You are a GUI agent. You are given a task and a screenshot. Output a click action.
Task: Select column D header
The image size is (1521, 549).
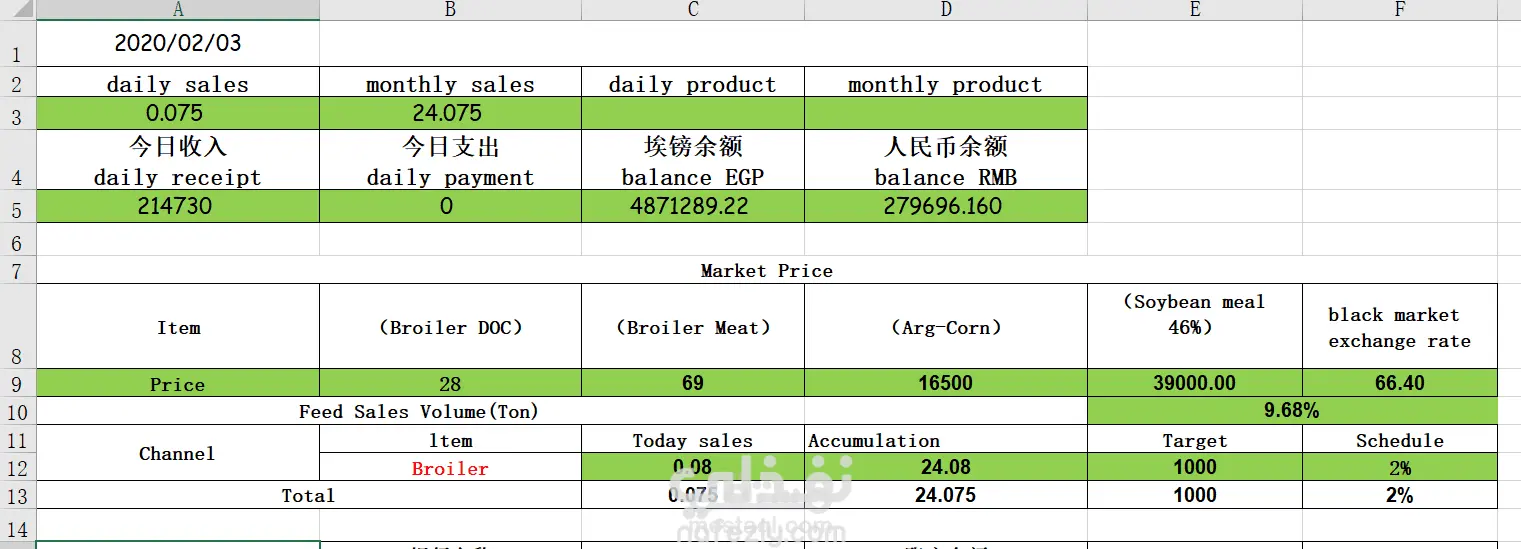[x=945, y=10]
